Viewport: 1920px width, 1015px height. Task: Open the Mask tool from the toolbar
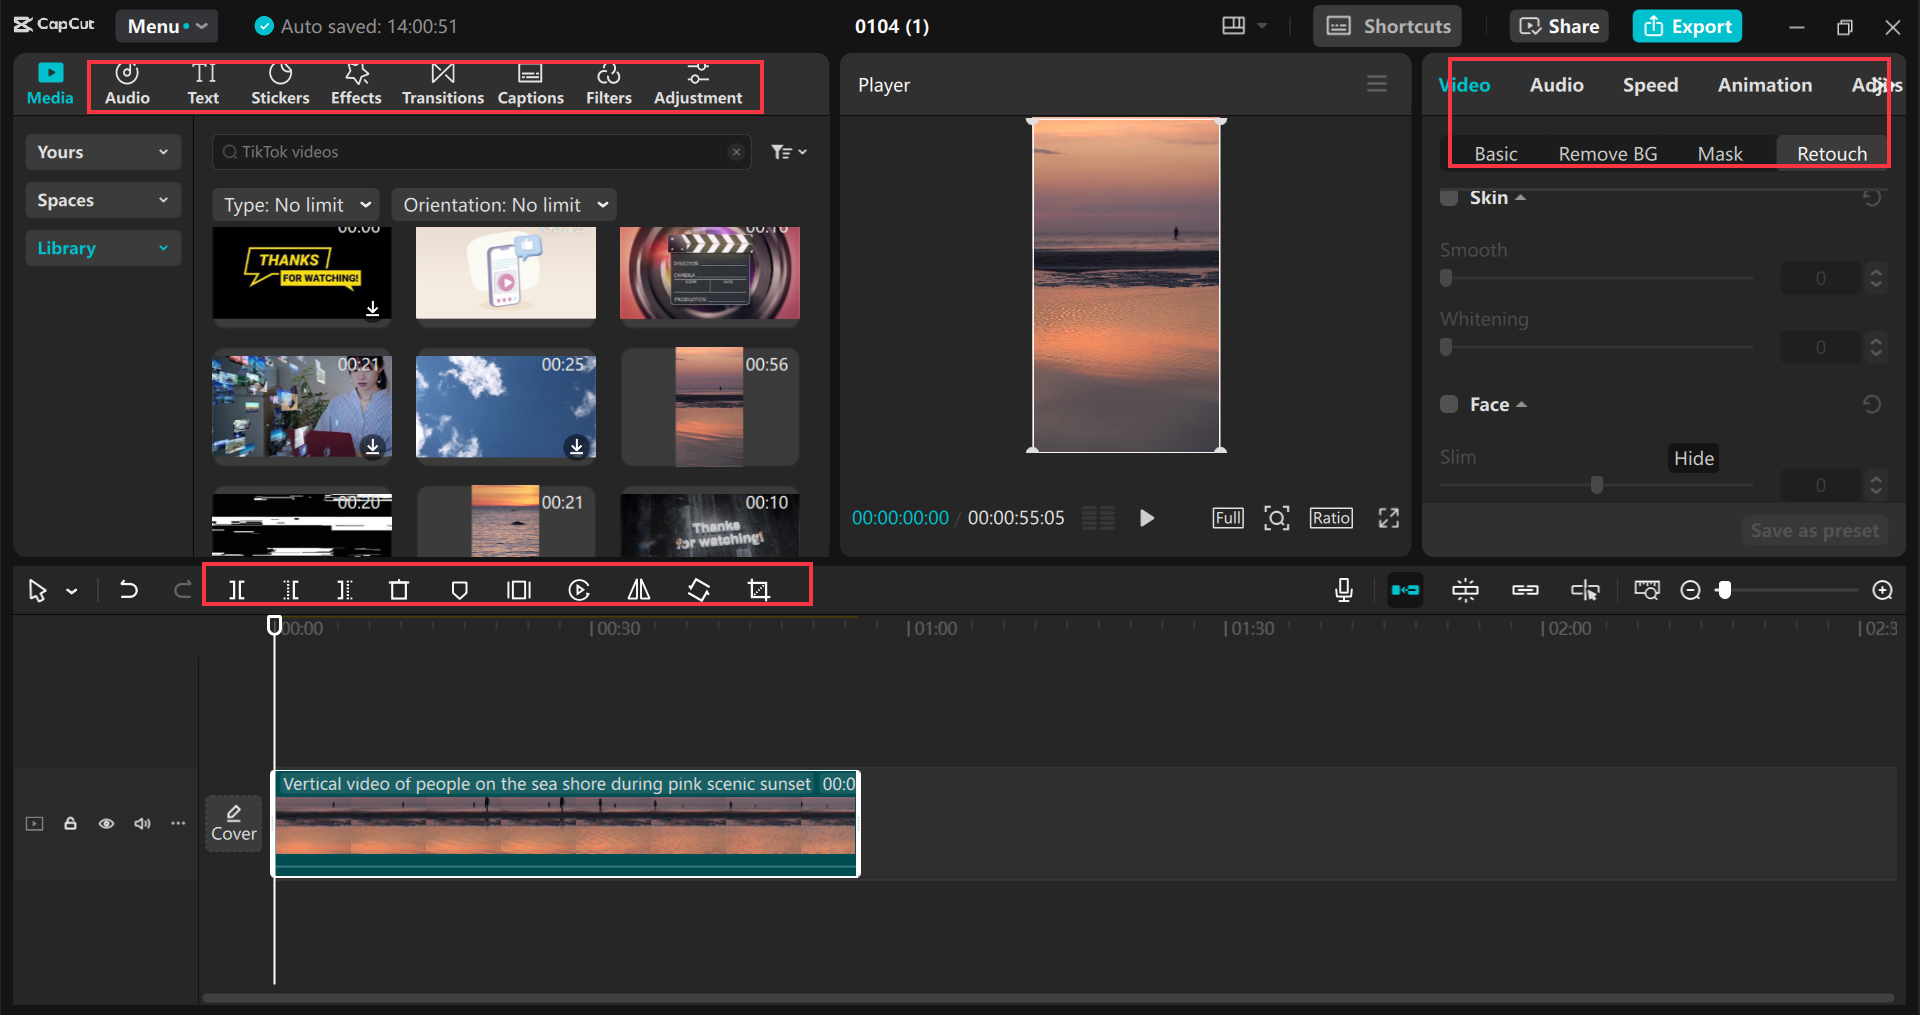click(459, 590)
